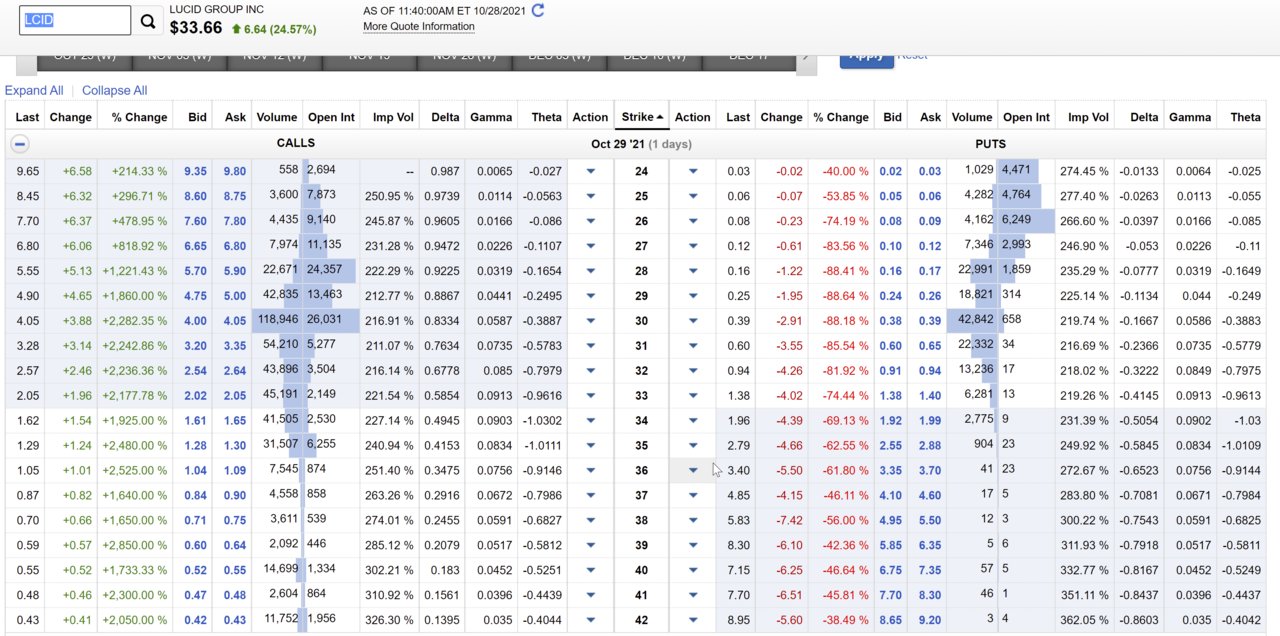Screen dimensions: 1280x636
Task: Click call implied vol 326.30 % at strike 42
Action: (390, 620)
